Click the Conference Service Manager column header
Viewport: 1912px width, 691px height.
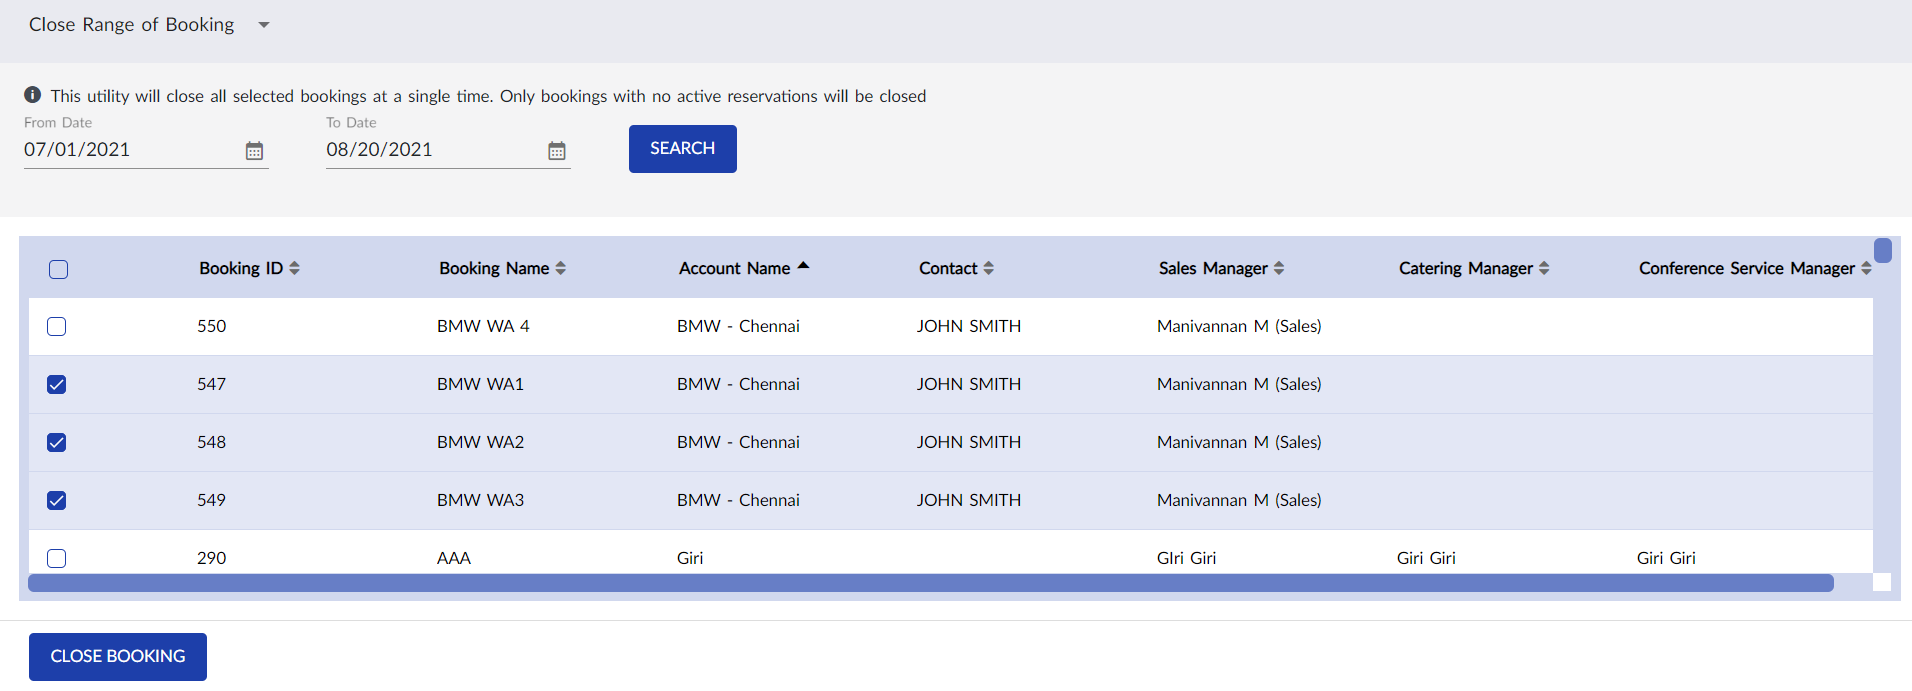pyautogui.click(x=1747, y=268)
